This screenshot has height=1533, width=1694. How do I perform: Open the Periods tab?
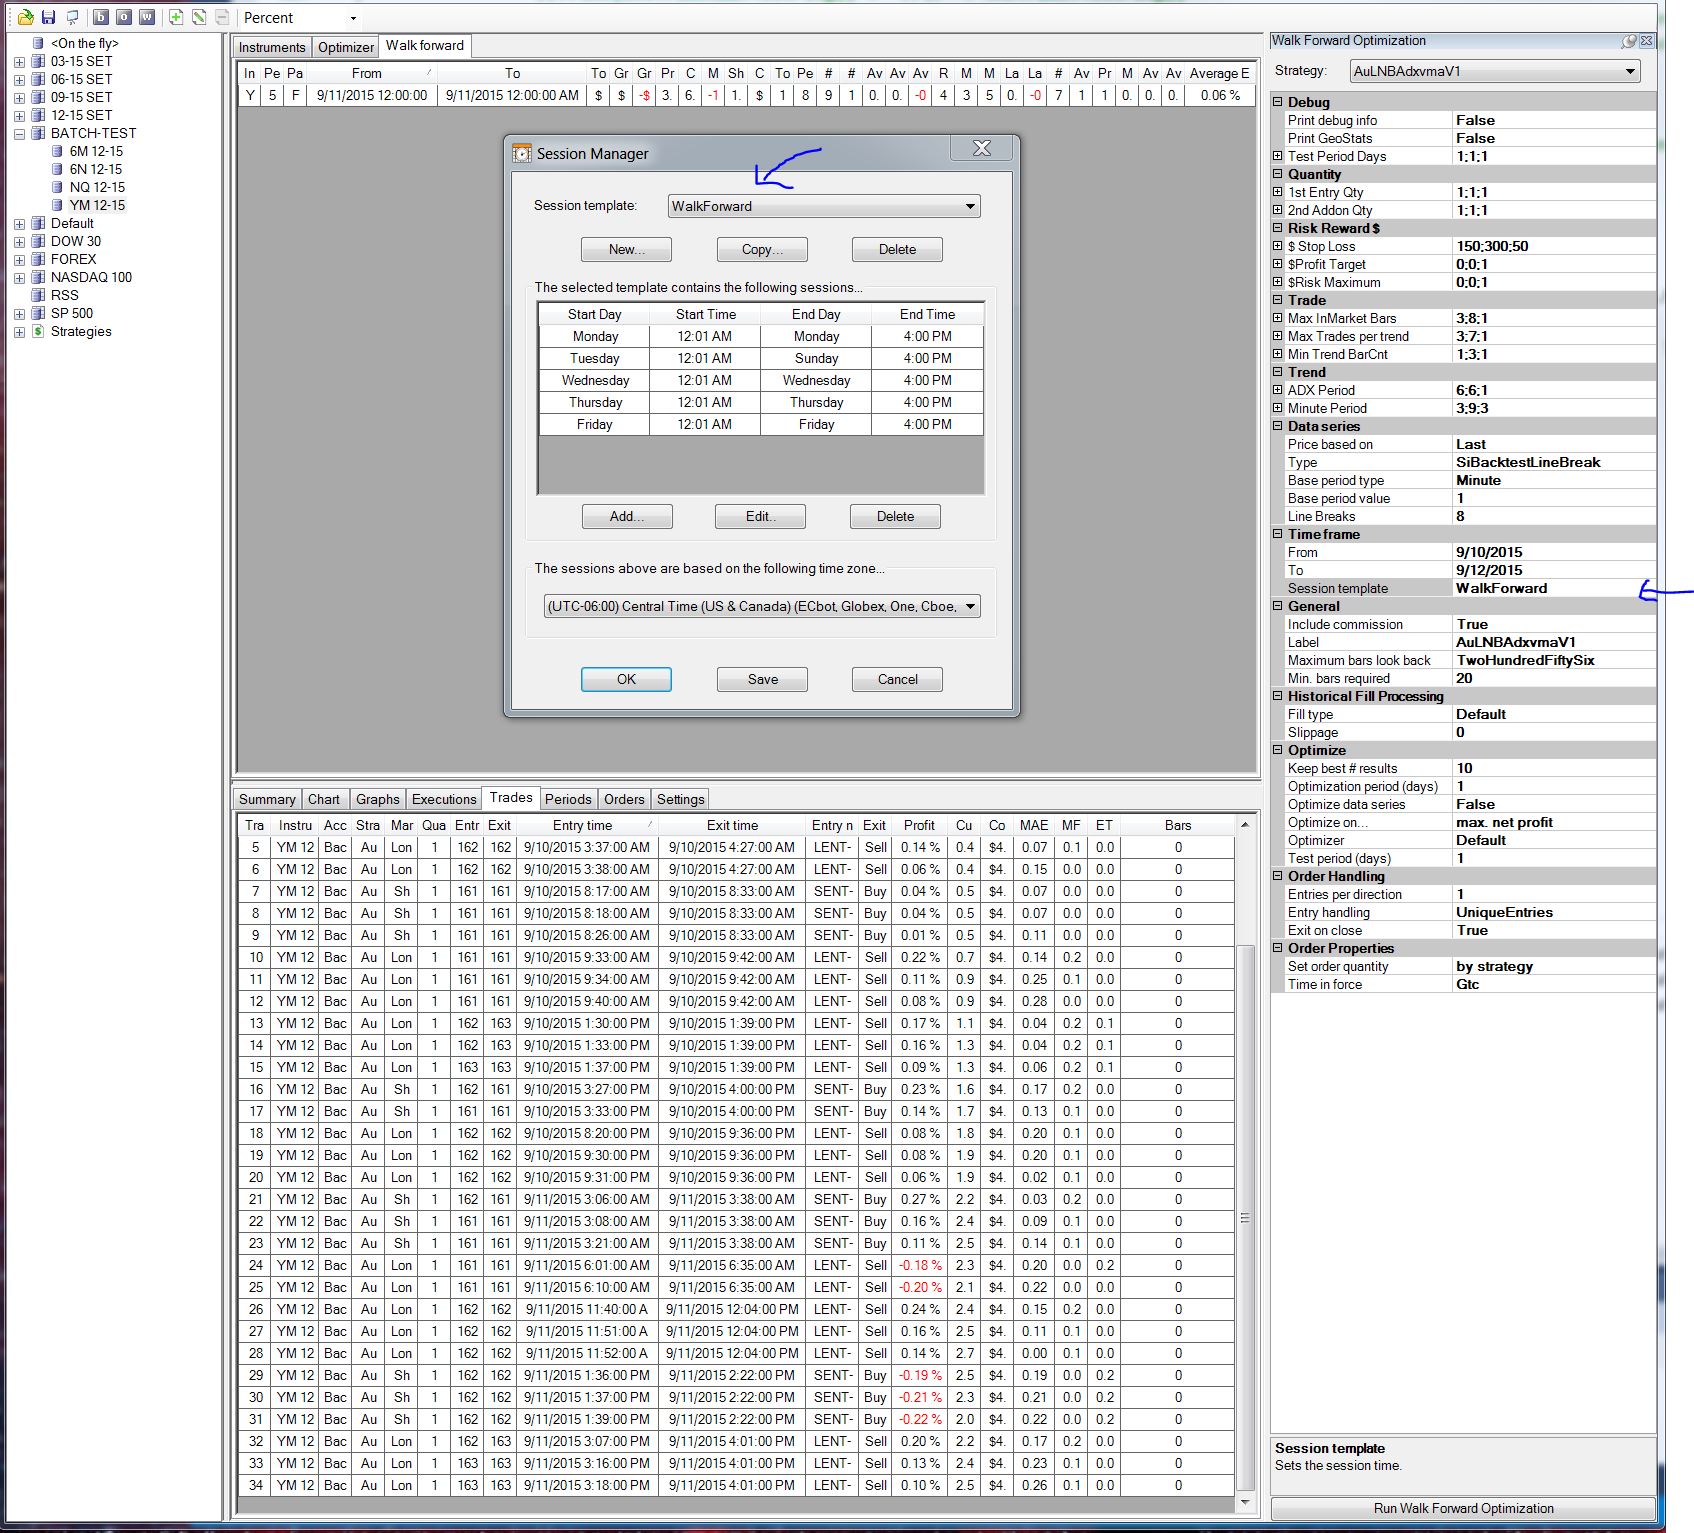568,799
